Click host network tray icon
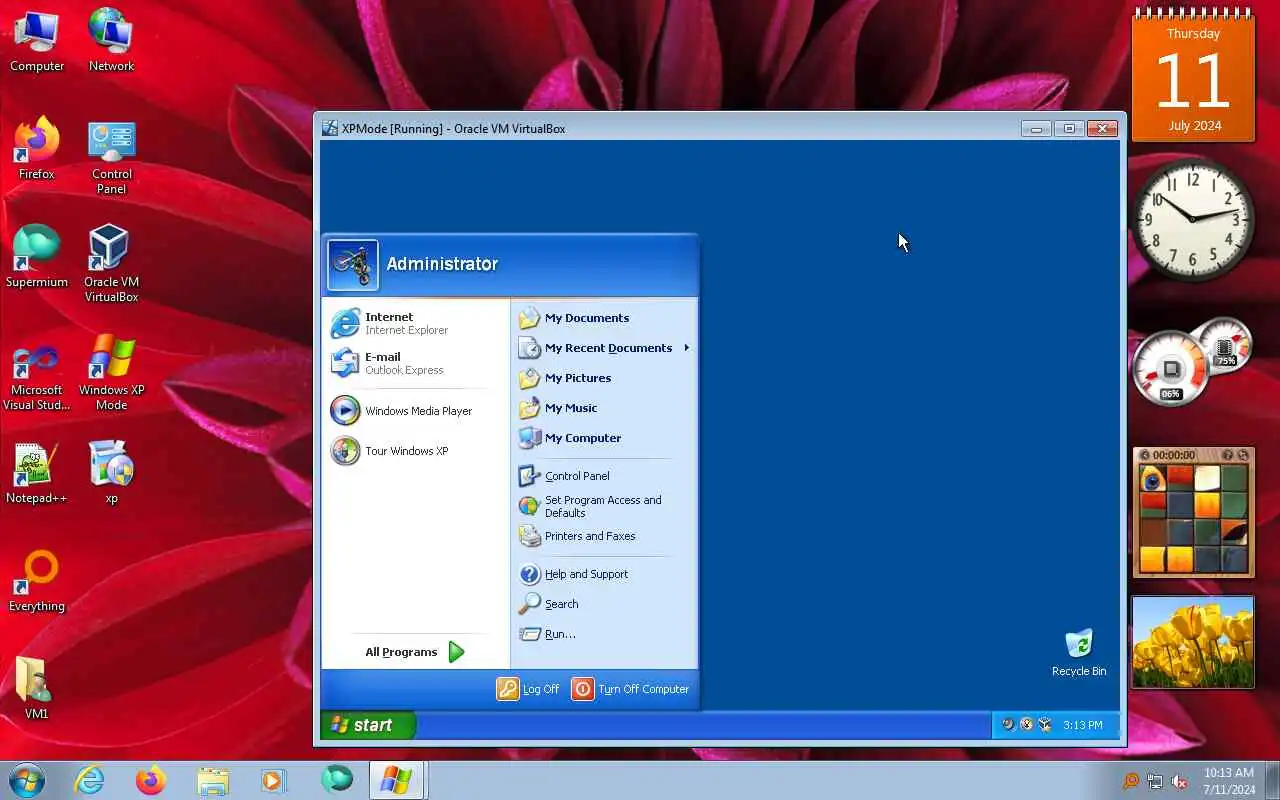Viewport: 1280px width, 800px height. [1155, 781]
